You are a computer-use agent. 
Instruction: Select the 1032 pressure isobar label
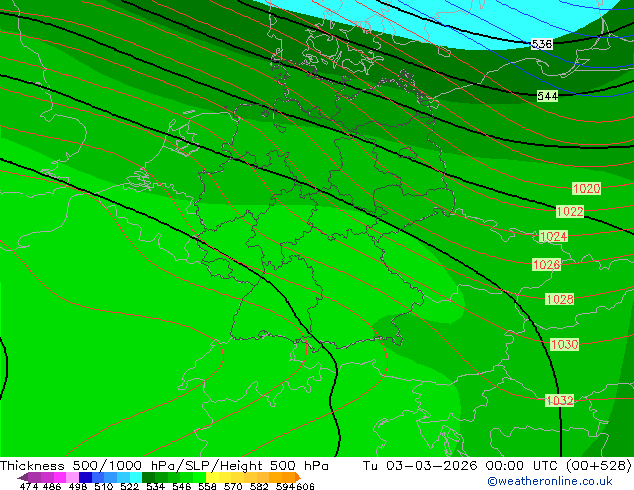tap(560, 401)
